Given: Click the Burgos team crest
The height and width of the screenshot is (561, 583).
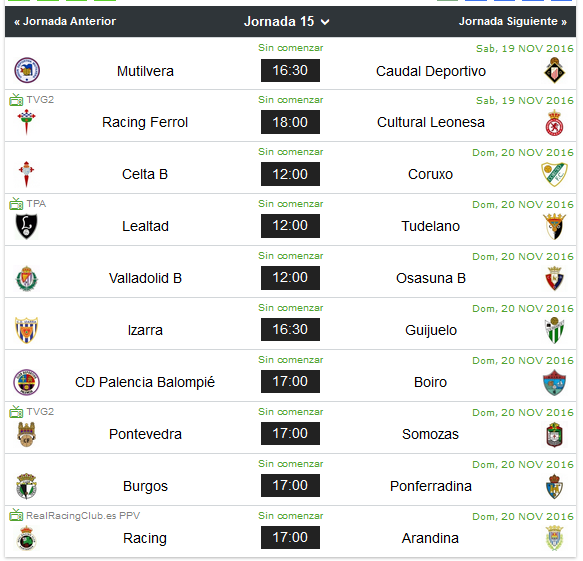Looking at the screenshot, I should pyautogui.click(x=26, y=486).
